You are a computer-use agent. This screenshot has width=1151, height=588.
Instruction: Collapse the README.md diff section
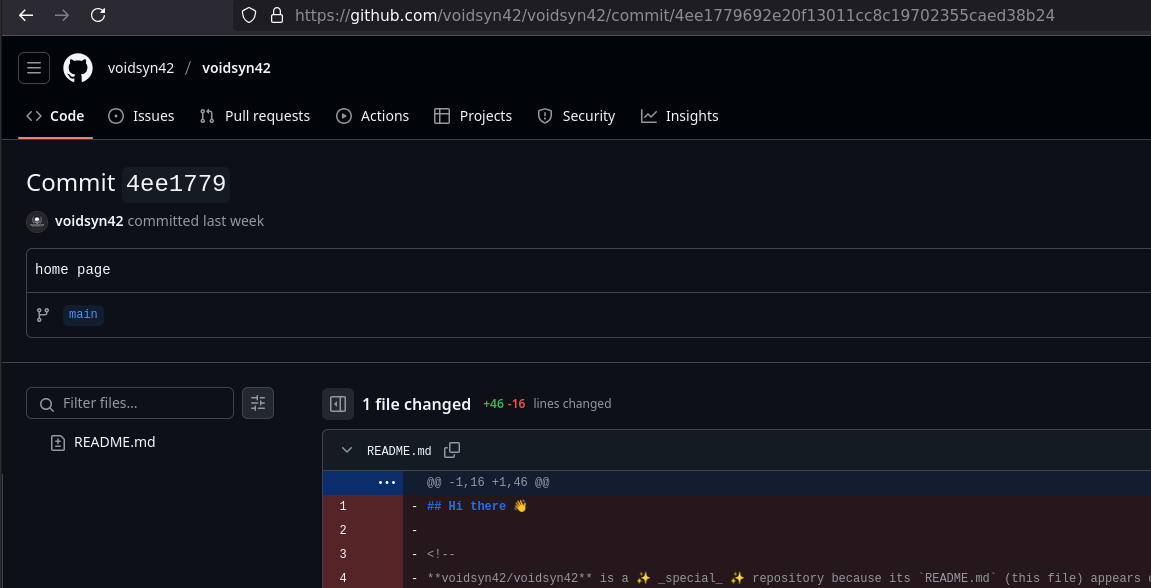tap(346, 450)
